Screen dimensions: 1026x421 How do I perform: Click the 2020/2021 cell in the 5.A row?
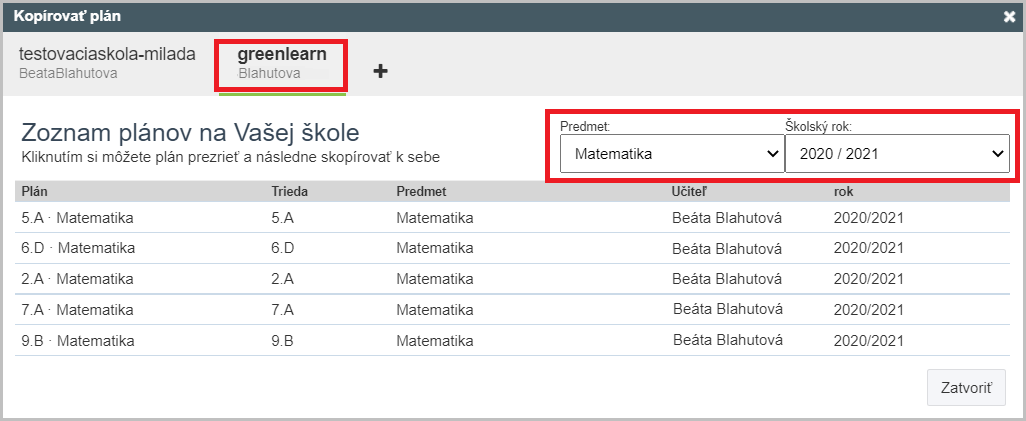[869, 217]
